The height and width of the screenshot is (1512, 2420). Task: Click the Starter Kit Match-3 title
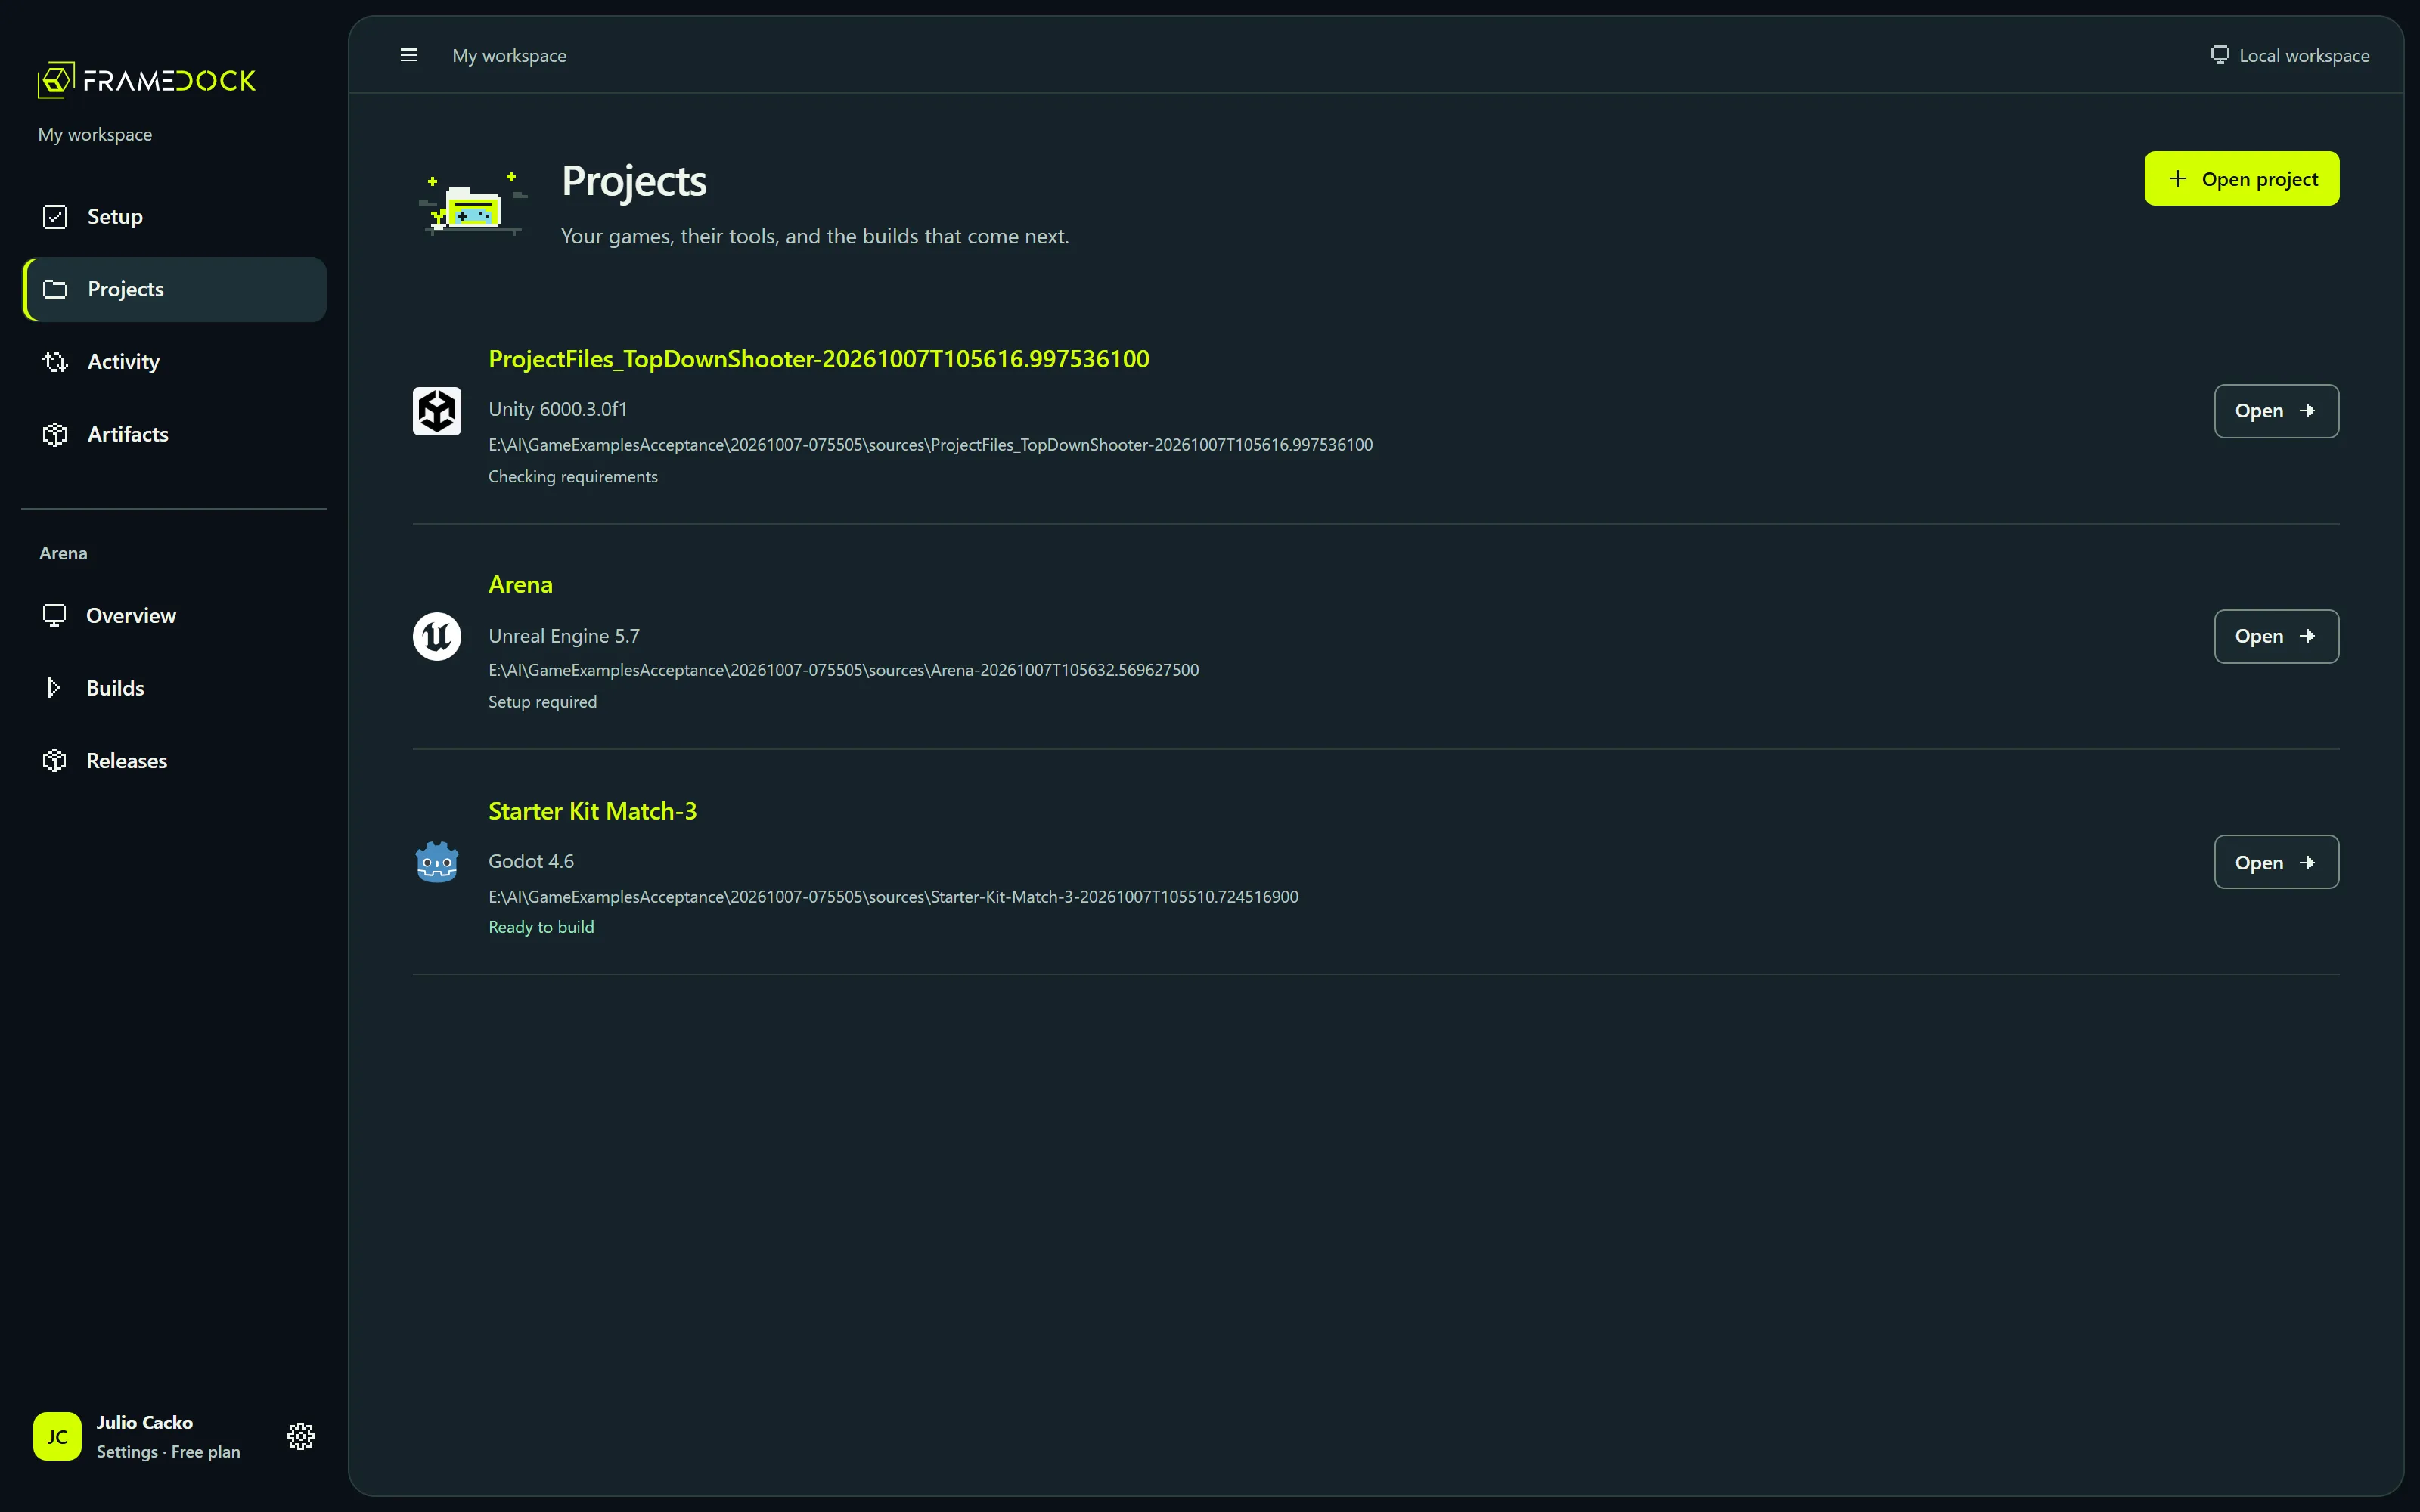coord(592,811)
